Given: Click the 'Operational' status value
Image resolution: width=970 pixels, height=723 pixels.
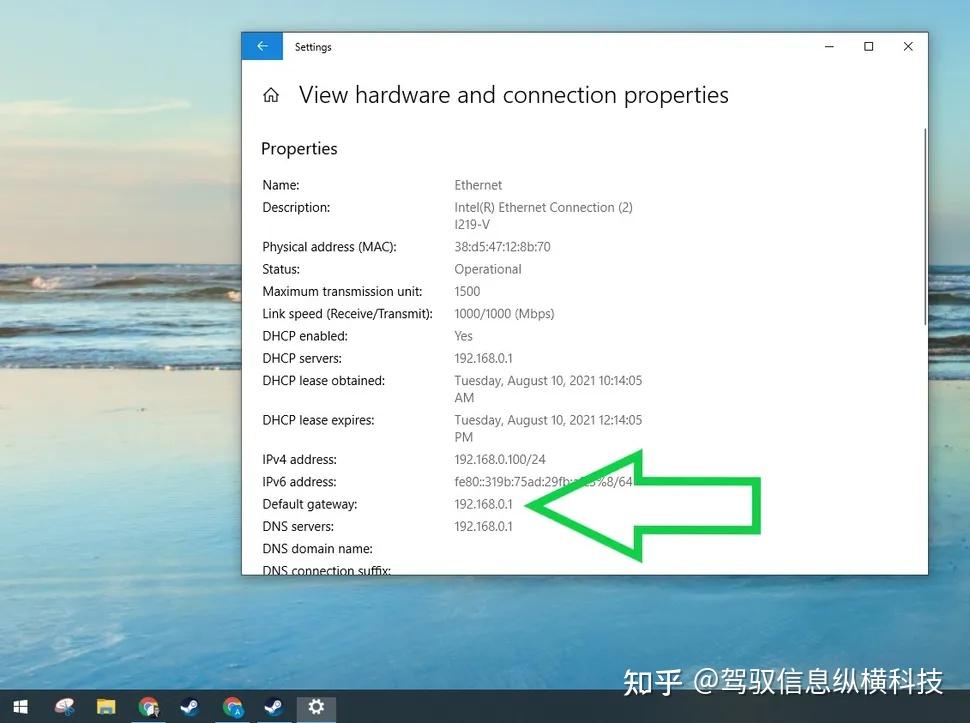Looking at the screenshot, I should 487,269.
